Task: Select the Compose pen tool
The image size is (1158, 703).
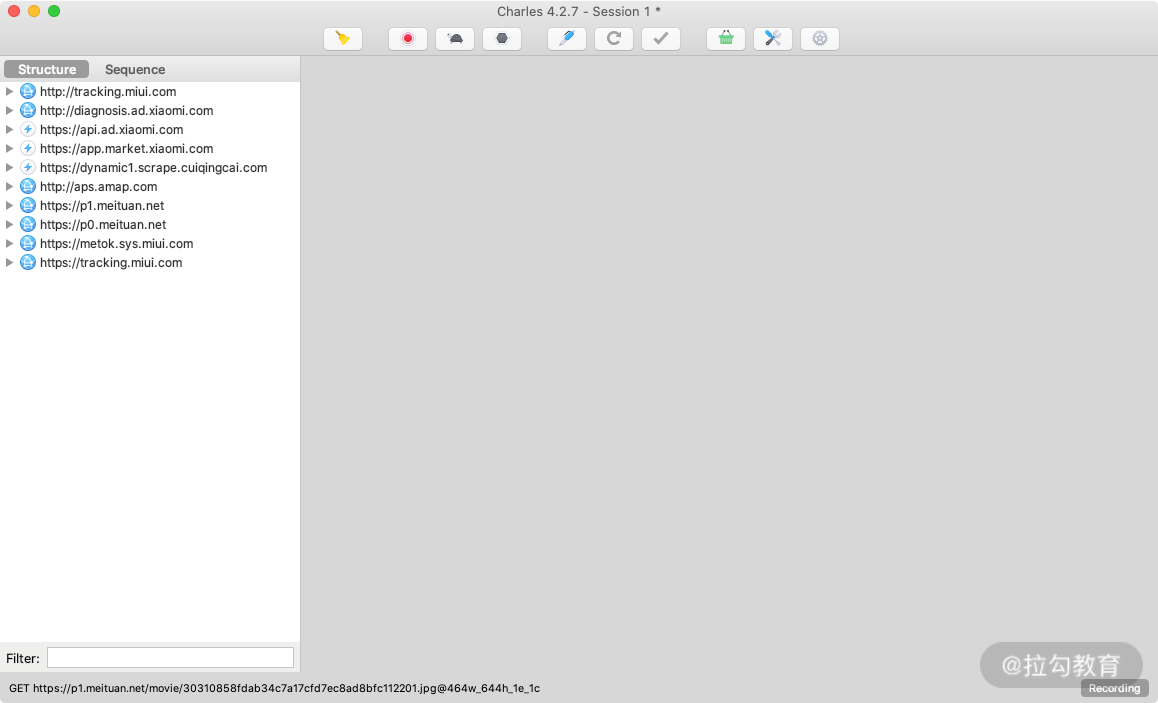Action: [566, 38]
